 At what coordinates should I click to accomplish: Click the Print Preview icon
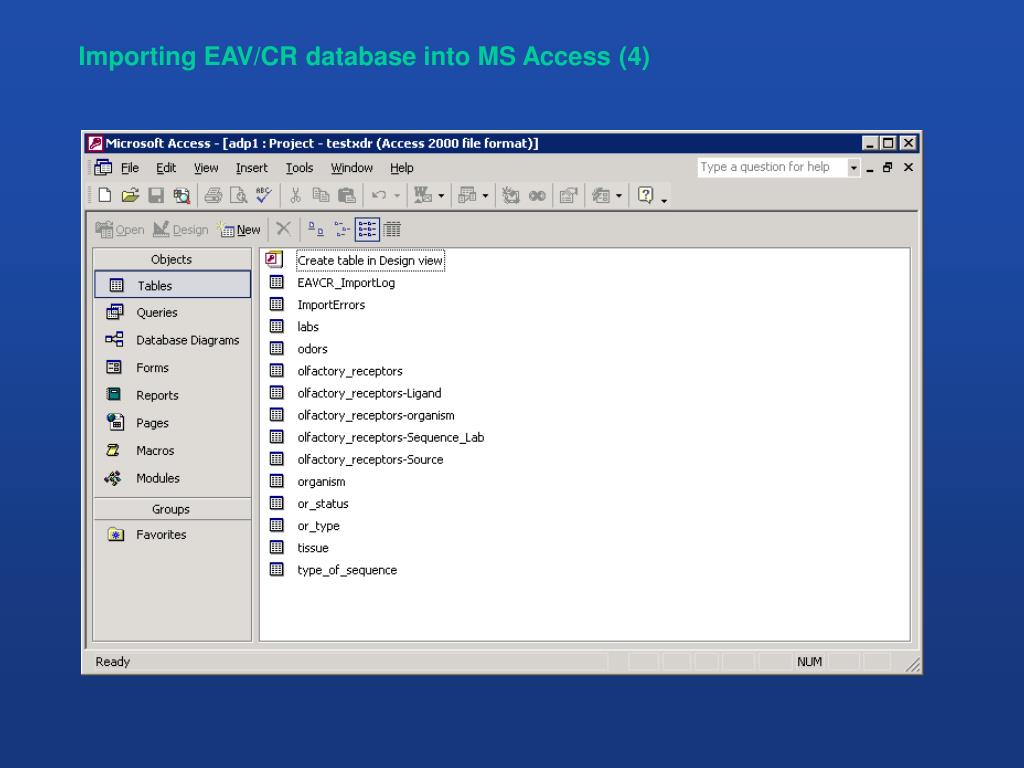(238, 195)
